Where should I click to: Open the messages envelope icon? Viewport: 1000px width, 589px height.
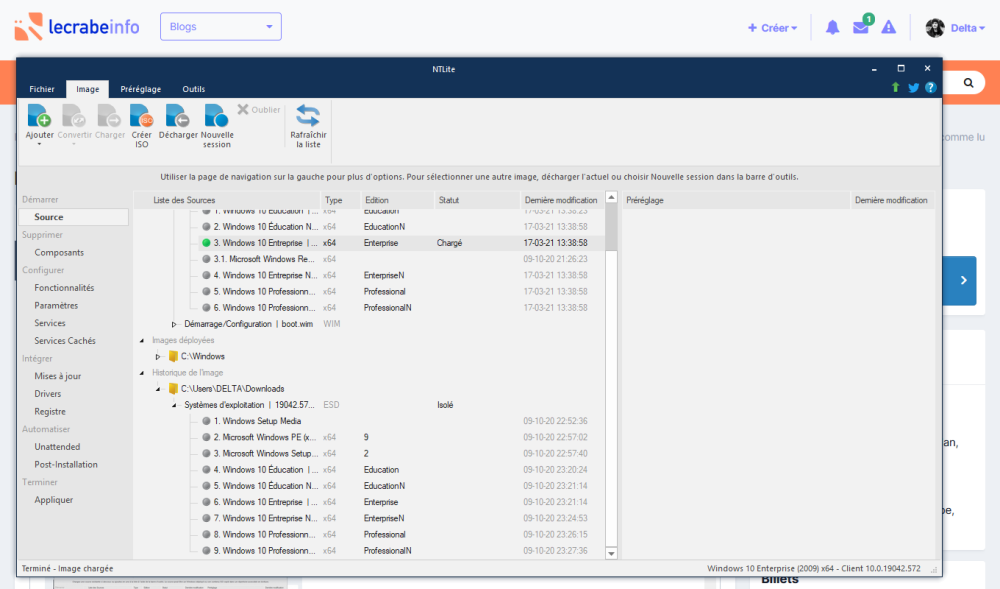pyautogui.click(x=860, y=28)
